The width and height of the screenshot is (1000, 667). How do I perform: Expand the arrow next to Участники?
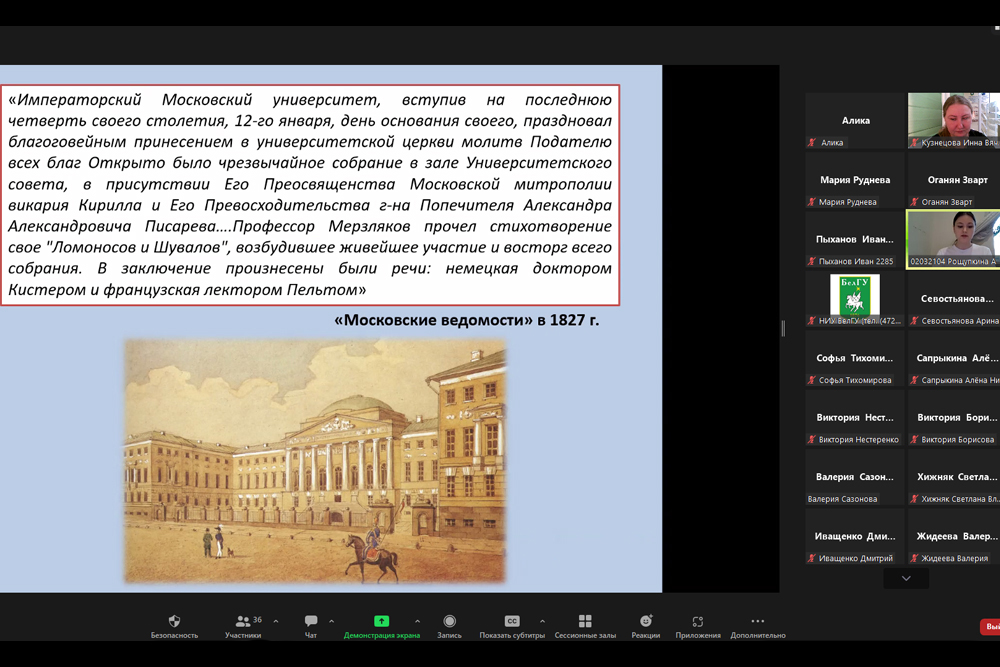tap(276, 621)
